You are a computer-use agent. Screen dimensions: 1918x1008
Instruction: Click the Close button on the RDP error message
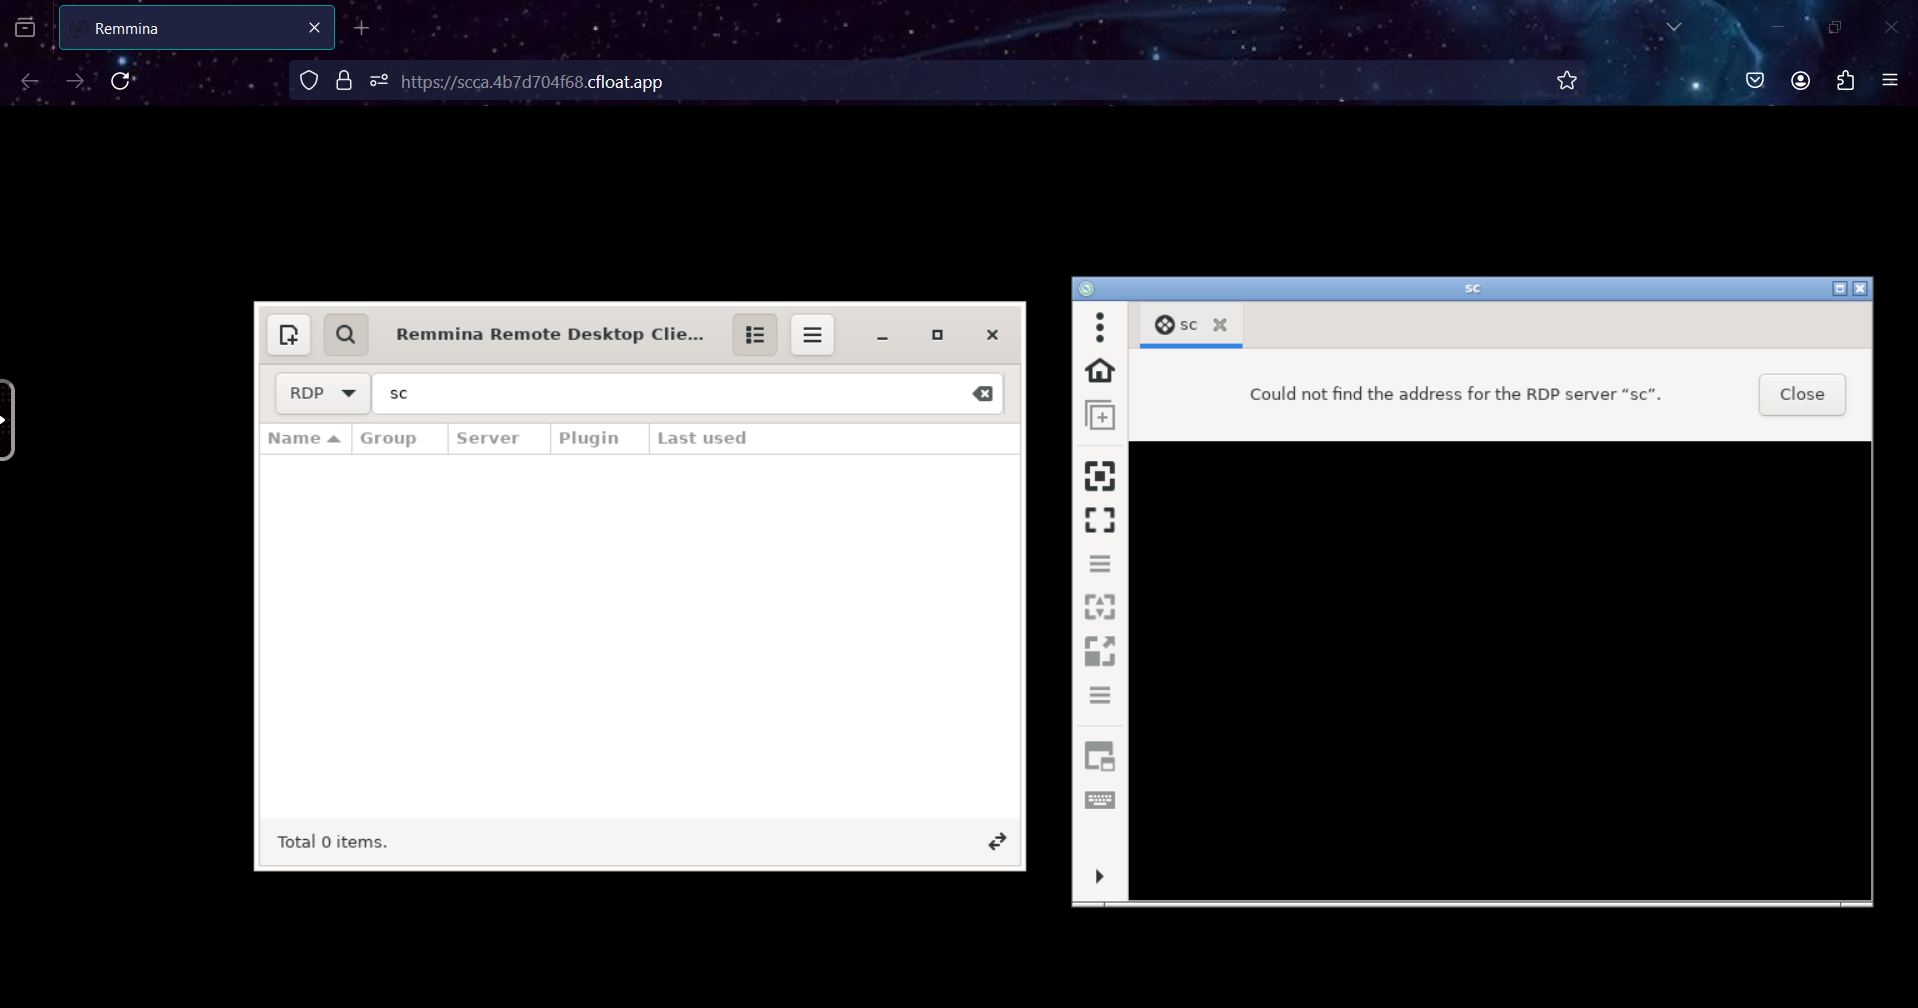[1802, 394]
